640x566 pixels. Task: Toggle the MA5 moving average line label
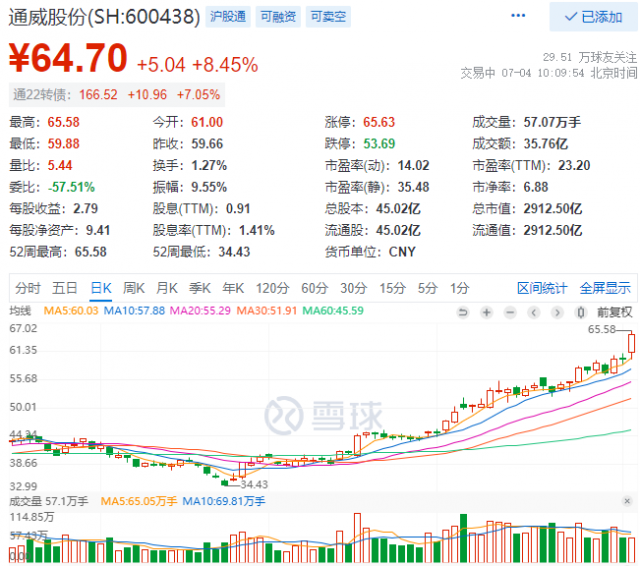[x=72, y=311]
